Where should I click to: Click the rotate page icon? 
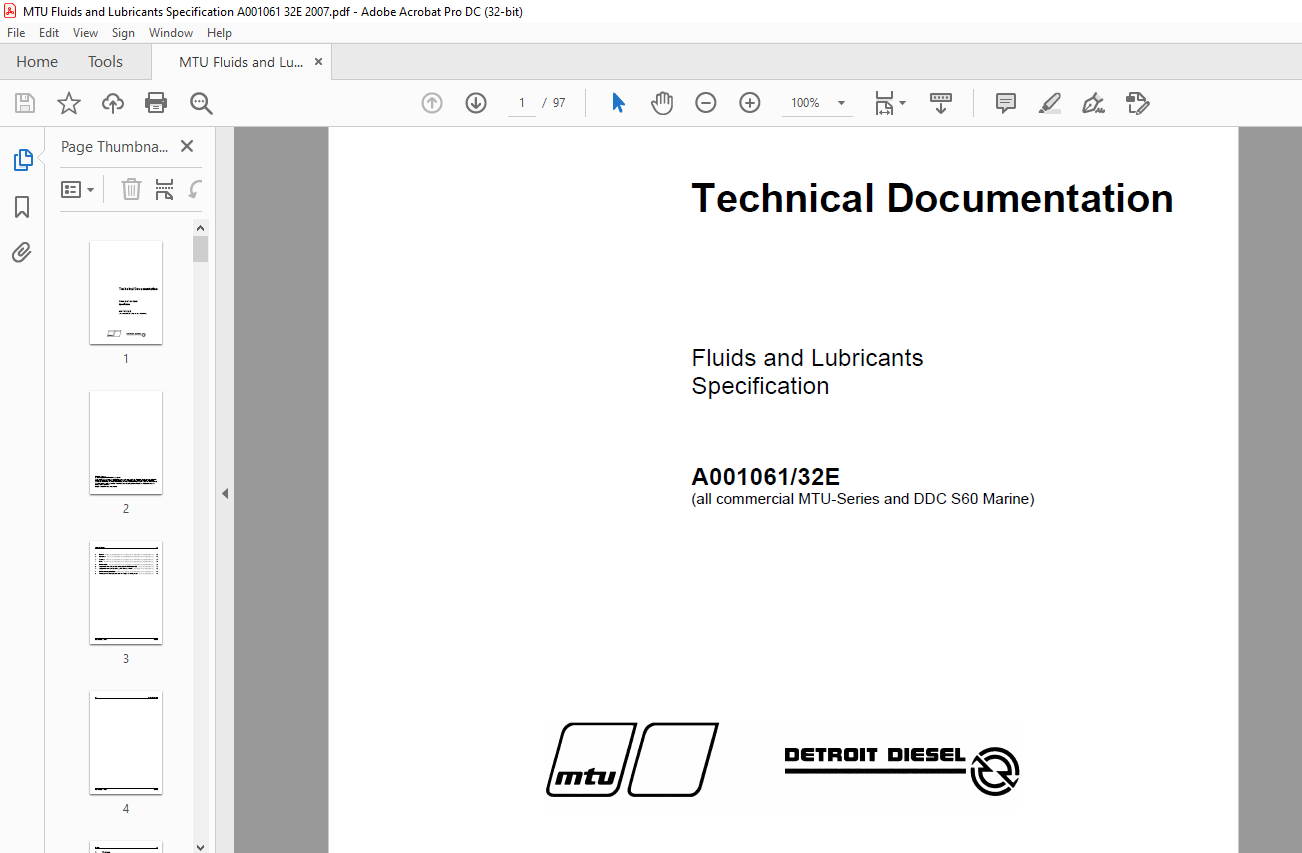(x=196, y=189)
